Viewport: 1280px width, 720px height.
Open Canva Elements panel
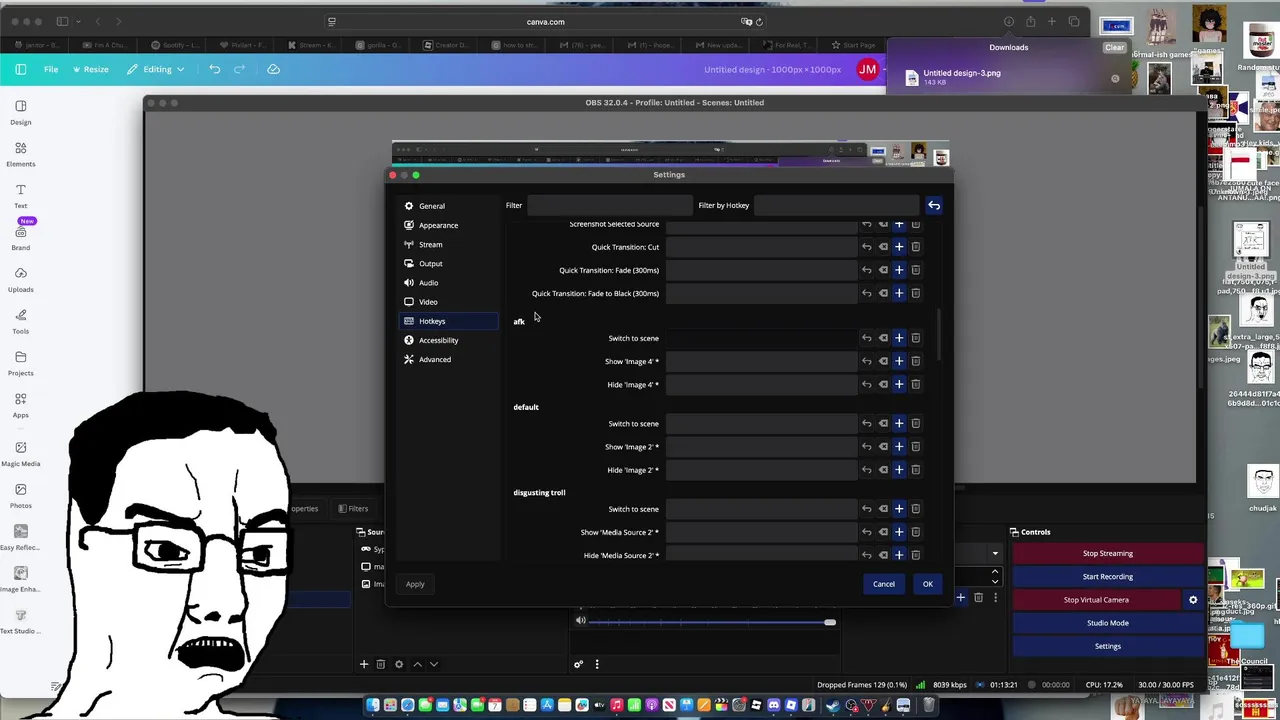(x=20, y=154)
